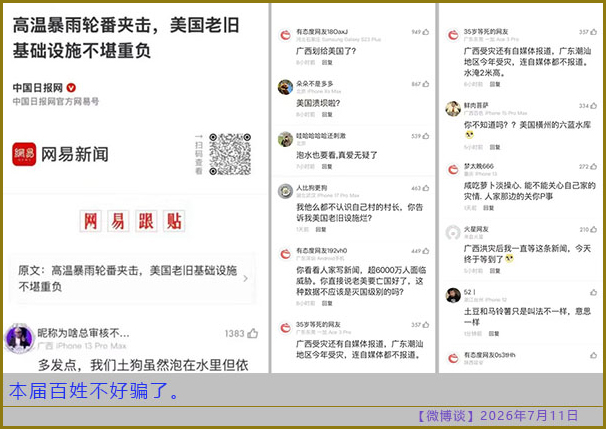Open 中国日报网 publisher profile

click(37, 88)
